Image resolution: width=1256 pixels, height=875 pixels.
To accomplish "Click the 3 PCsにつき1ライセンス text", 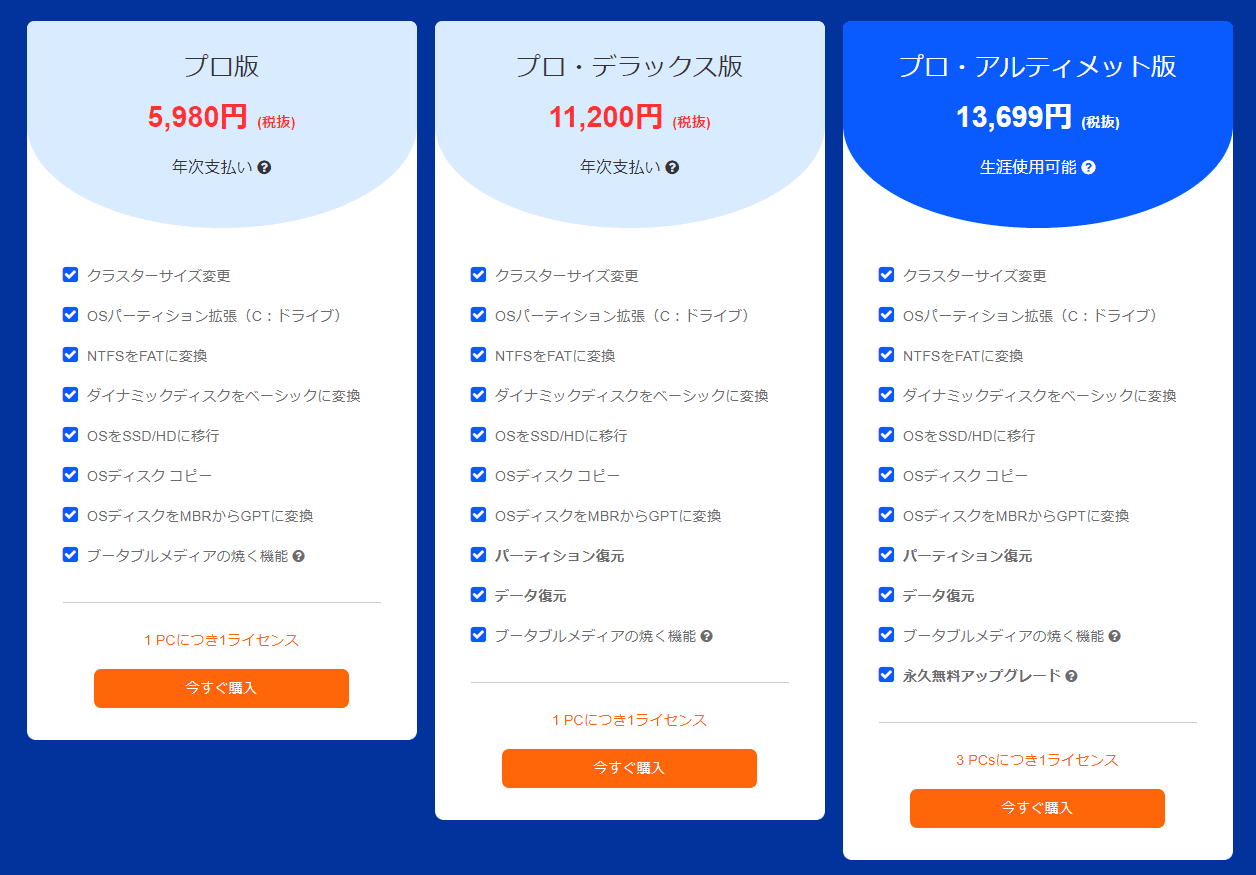I will (x=1037, y=760).
